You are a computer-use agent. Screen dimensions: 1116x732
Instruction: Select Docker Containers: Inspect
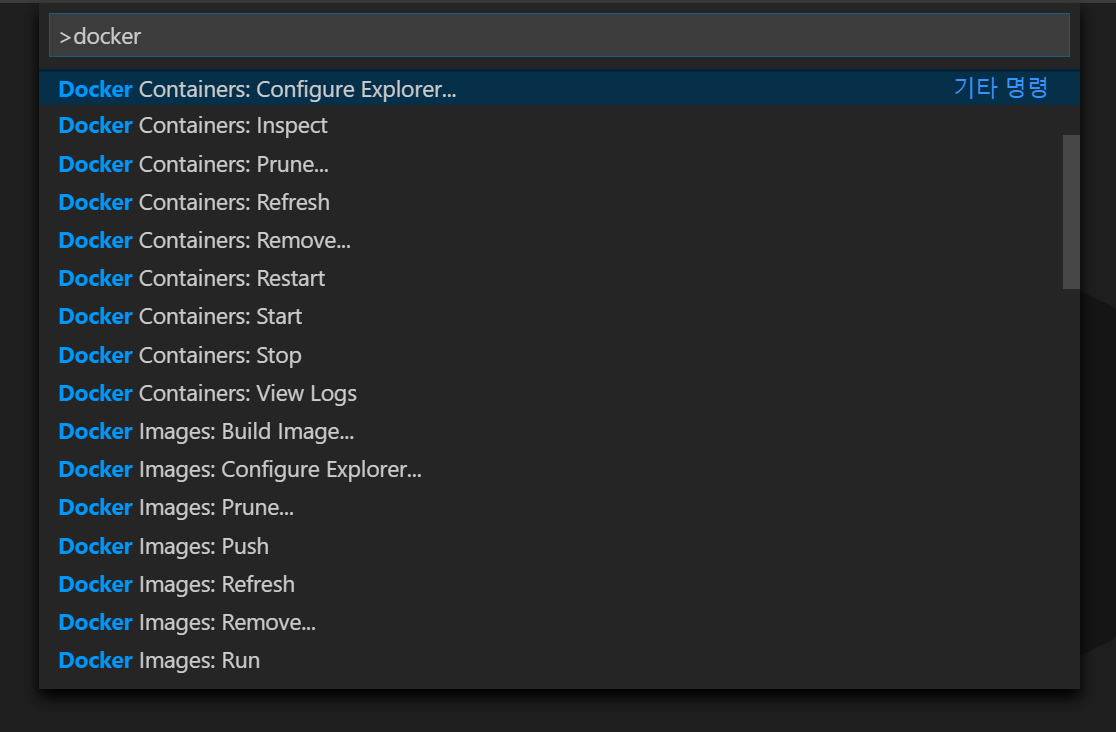559,125
